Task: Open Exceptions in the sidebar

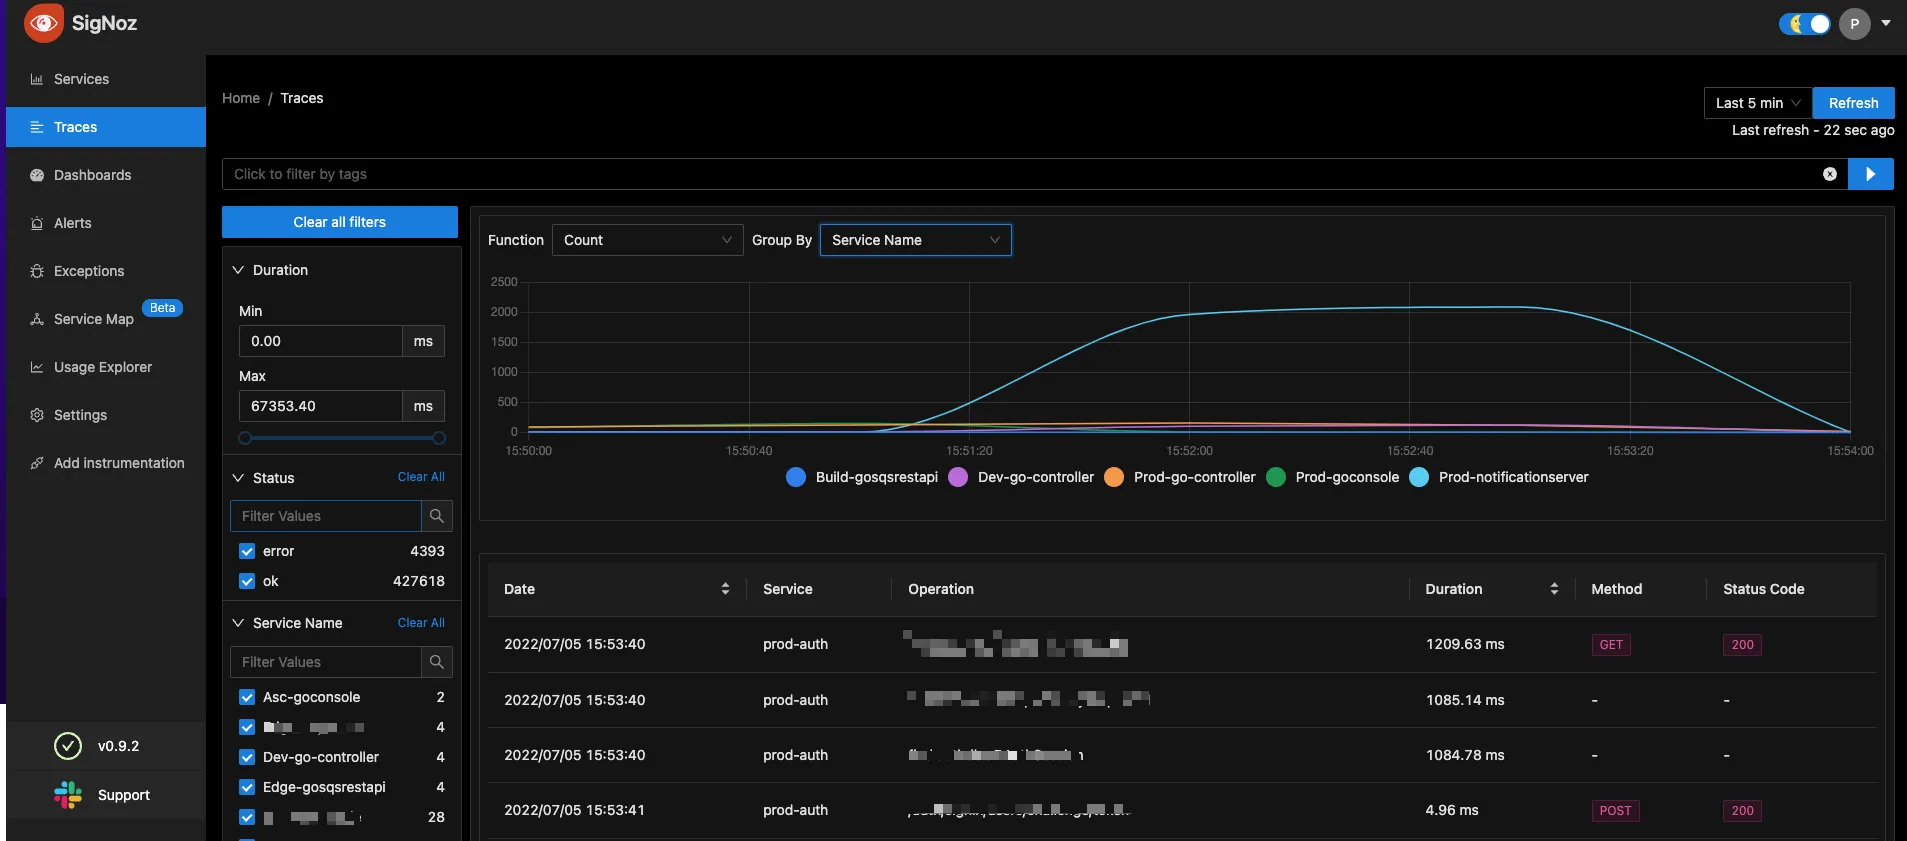Action: click(x=106, y=271)
